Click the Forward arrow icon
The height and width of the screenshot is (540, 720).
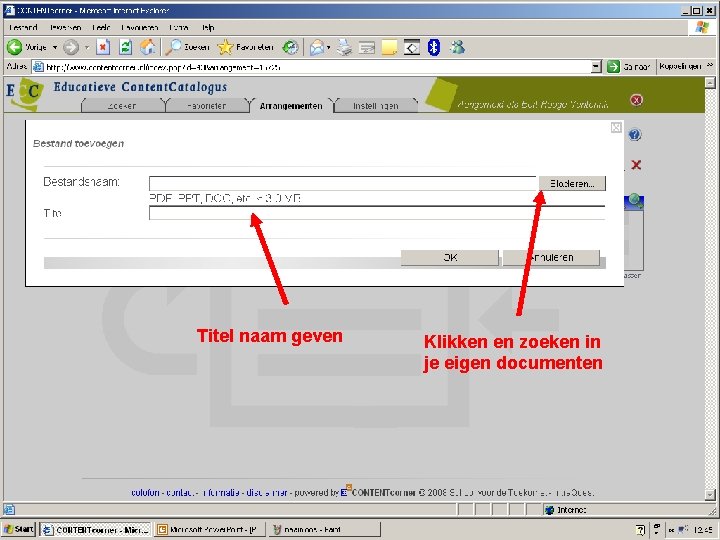click(x=71, y=47)
